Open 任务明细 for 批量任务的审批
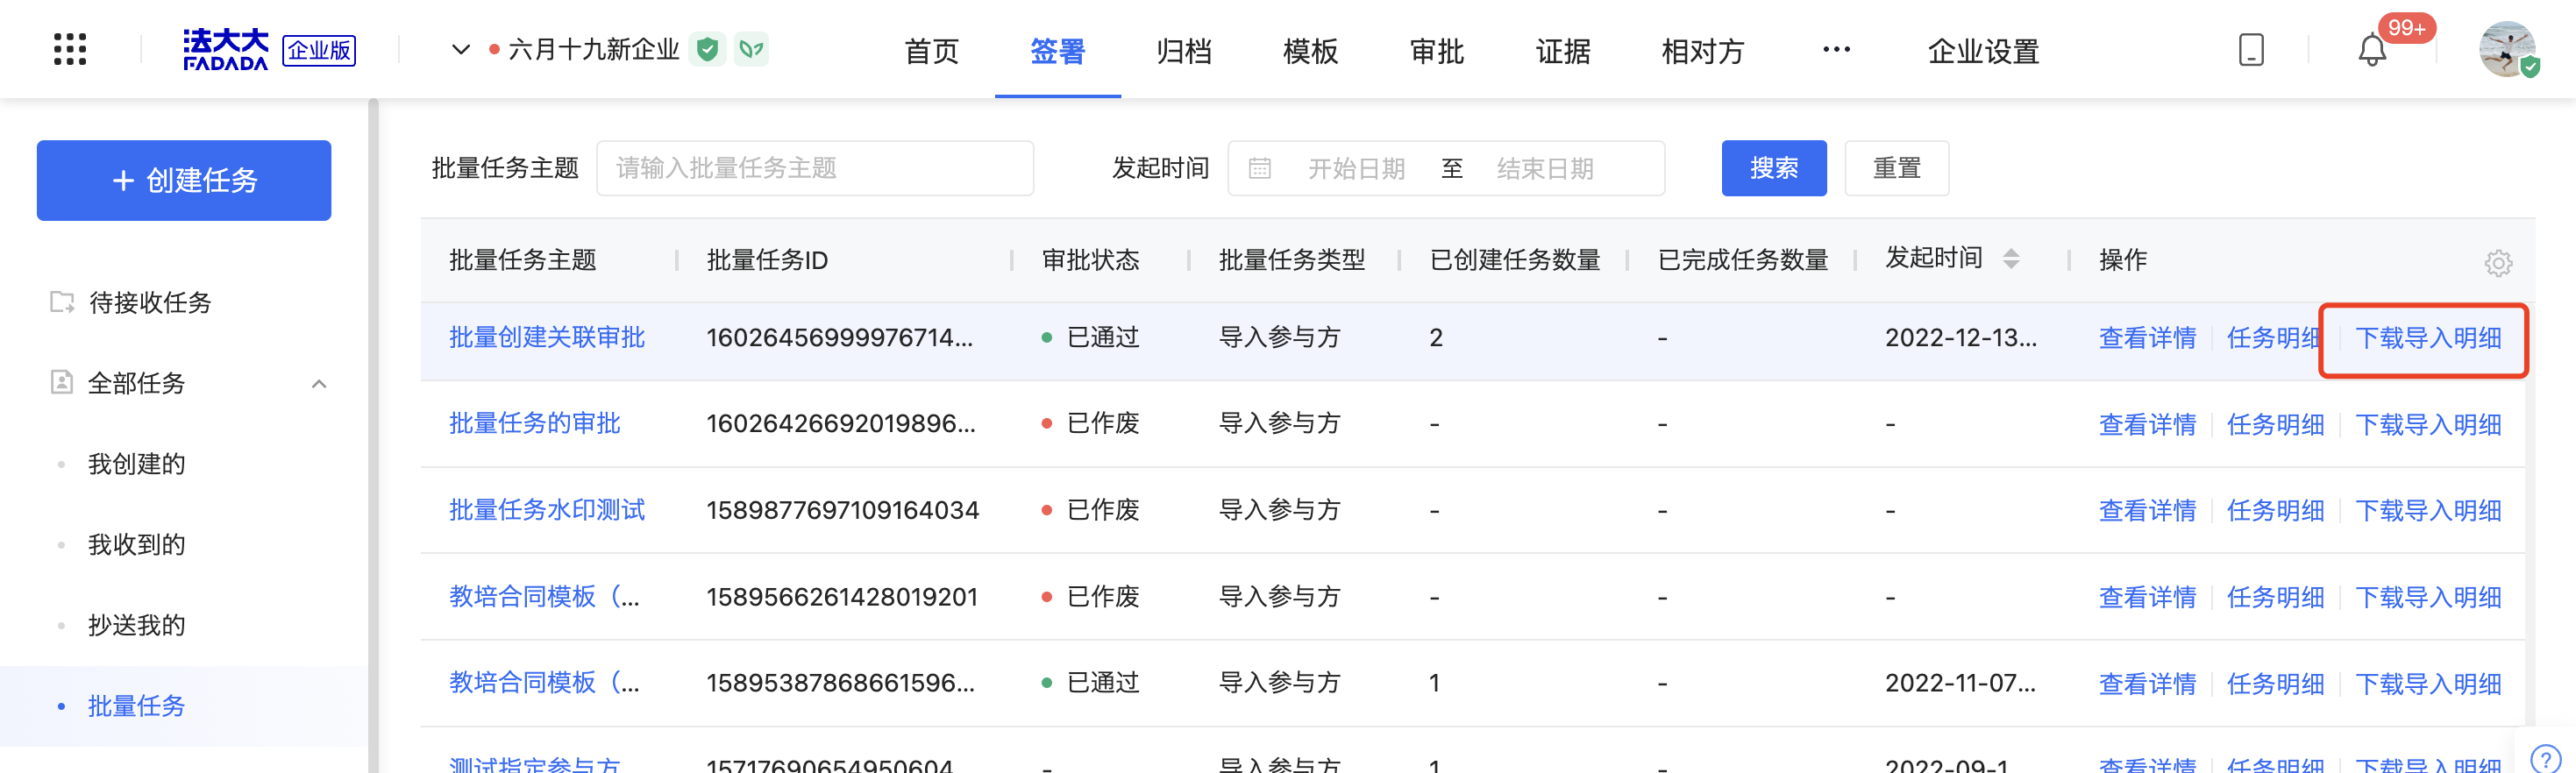Screen dimensions: 2576x773 [2275, 424]
